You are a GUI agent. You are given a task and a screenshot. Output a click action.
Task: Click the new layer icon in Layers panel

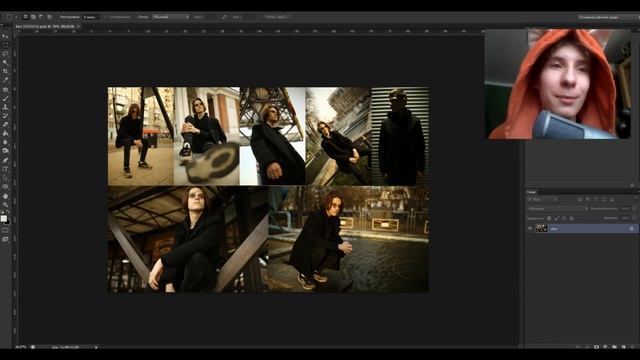[623, 347]
